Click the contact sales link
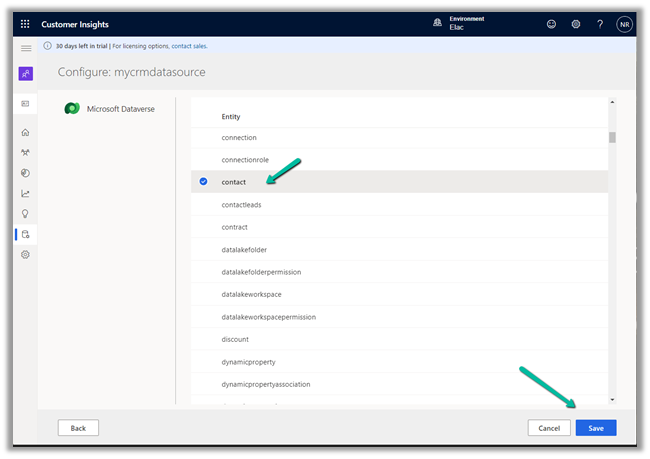The height and width of the screenshot is (459, 650). click(x=190, y=46)
